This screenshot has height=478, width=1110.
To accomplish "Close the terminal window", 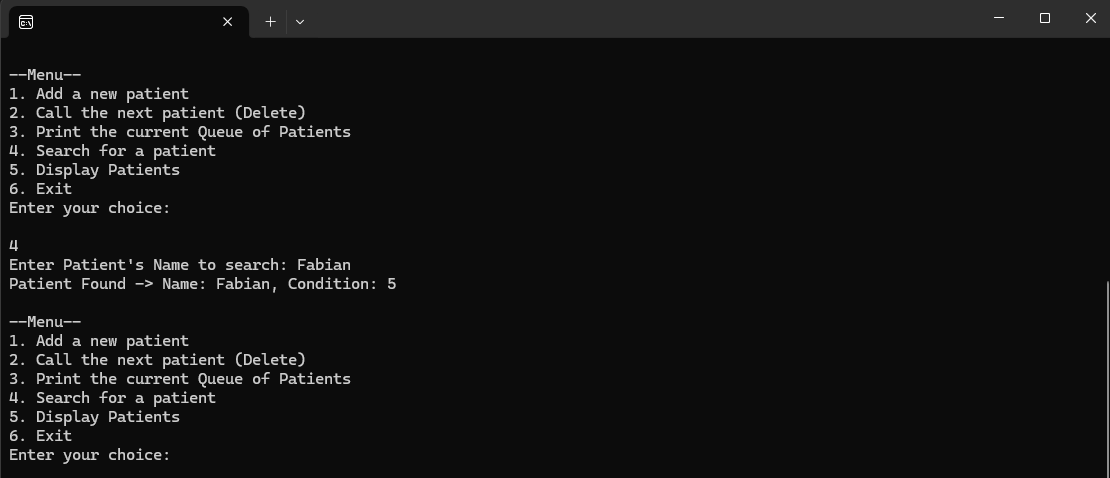I will pos(1090,18).
